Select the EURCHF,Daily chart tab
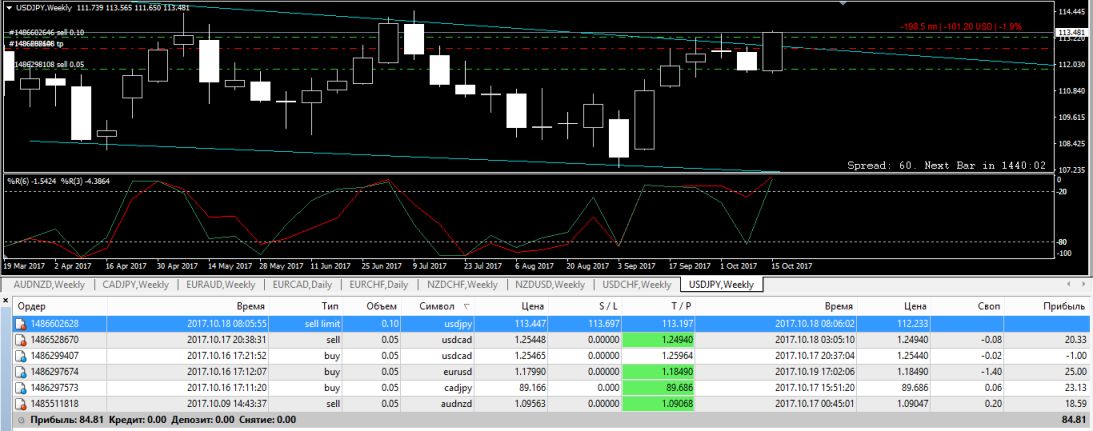The width and height of the screenshot is (1093, 431). 379,285
